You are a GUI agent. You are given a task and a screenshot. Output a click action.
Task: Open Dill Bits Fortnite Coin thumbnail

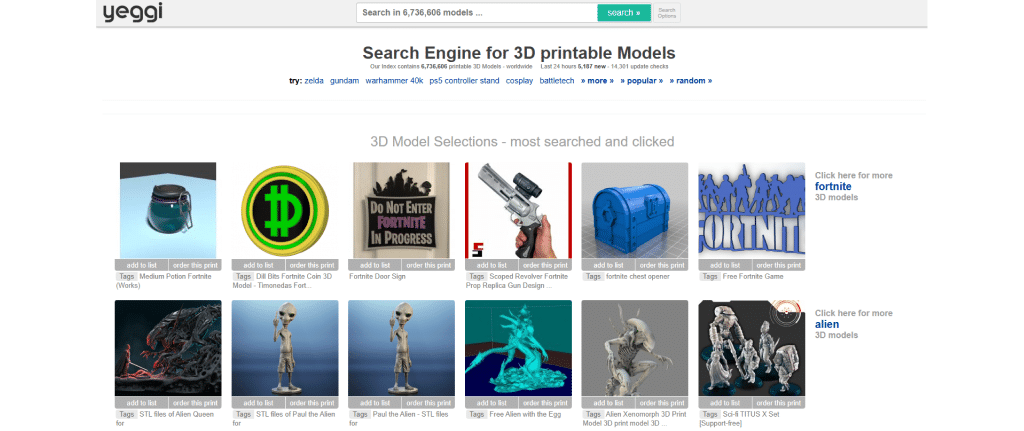(285, 210)
